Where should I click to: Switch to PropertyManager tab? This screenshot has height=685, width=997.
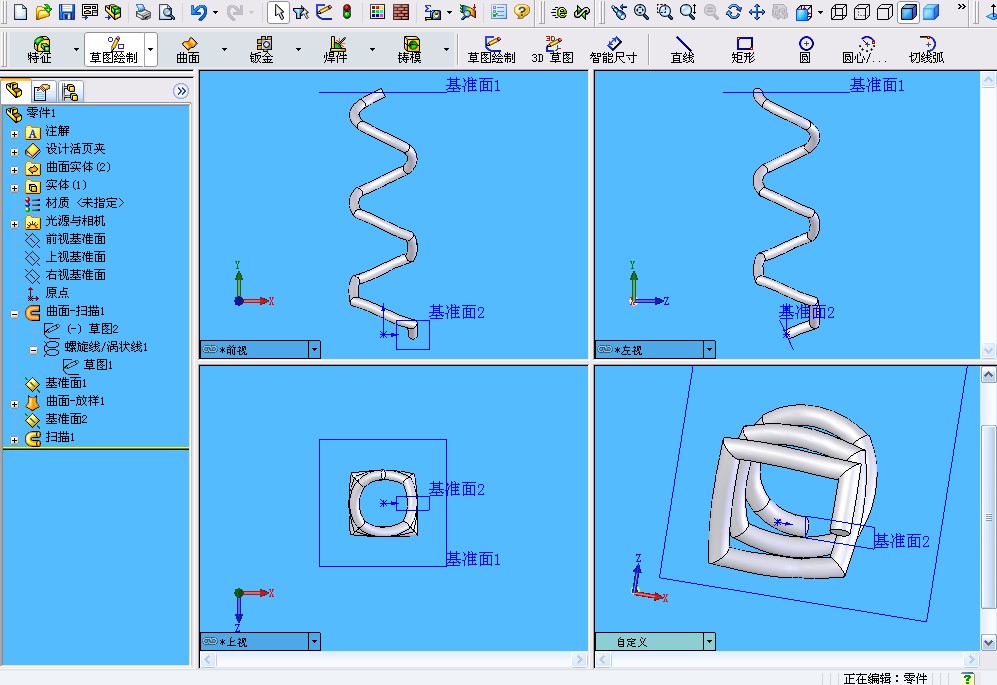(42, 92)
